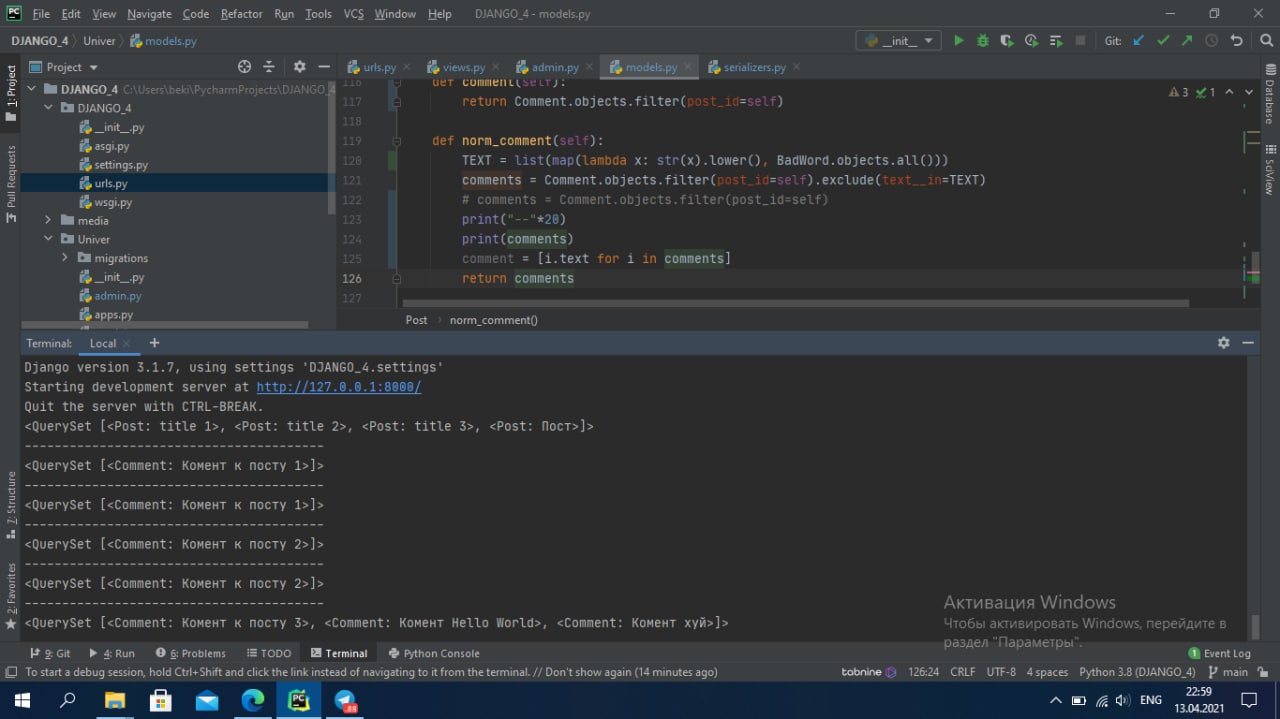Jump to previous highlighted error arrow
This screenshot has height=719, width=1280.
coord(1228,92)
